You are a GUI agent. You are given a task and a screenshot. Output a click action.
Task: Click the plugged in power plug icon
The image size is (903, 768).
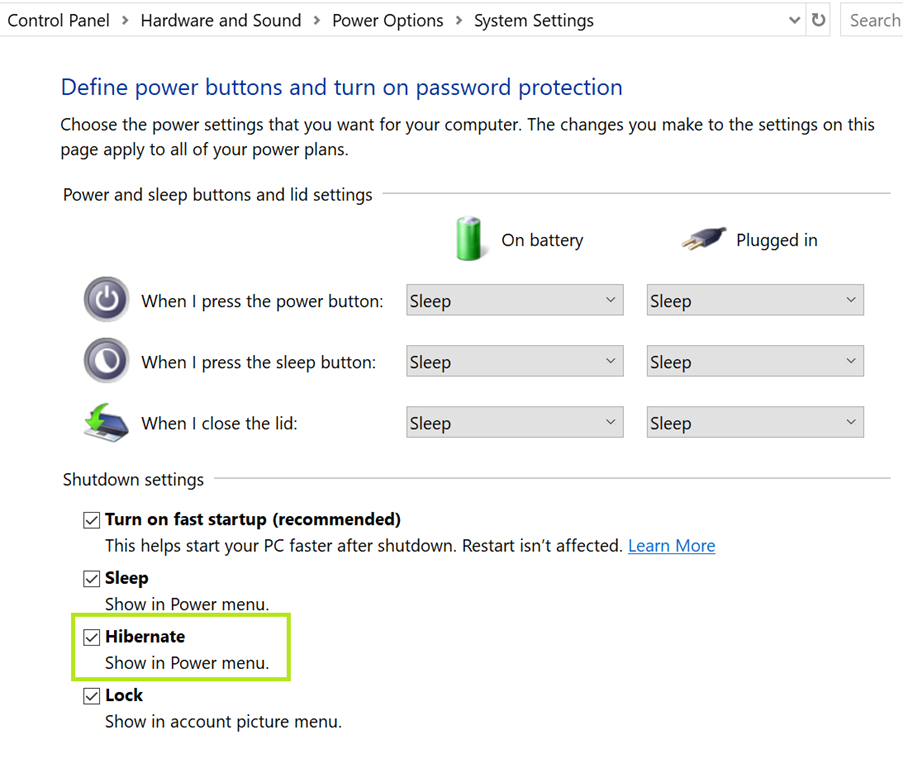(x=703, y=239)
